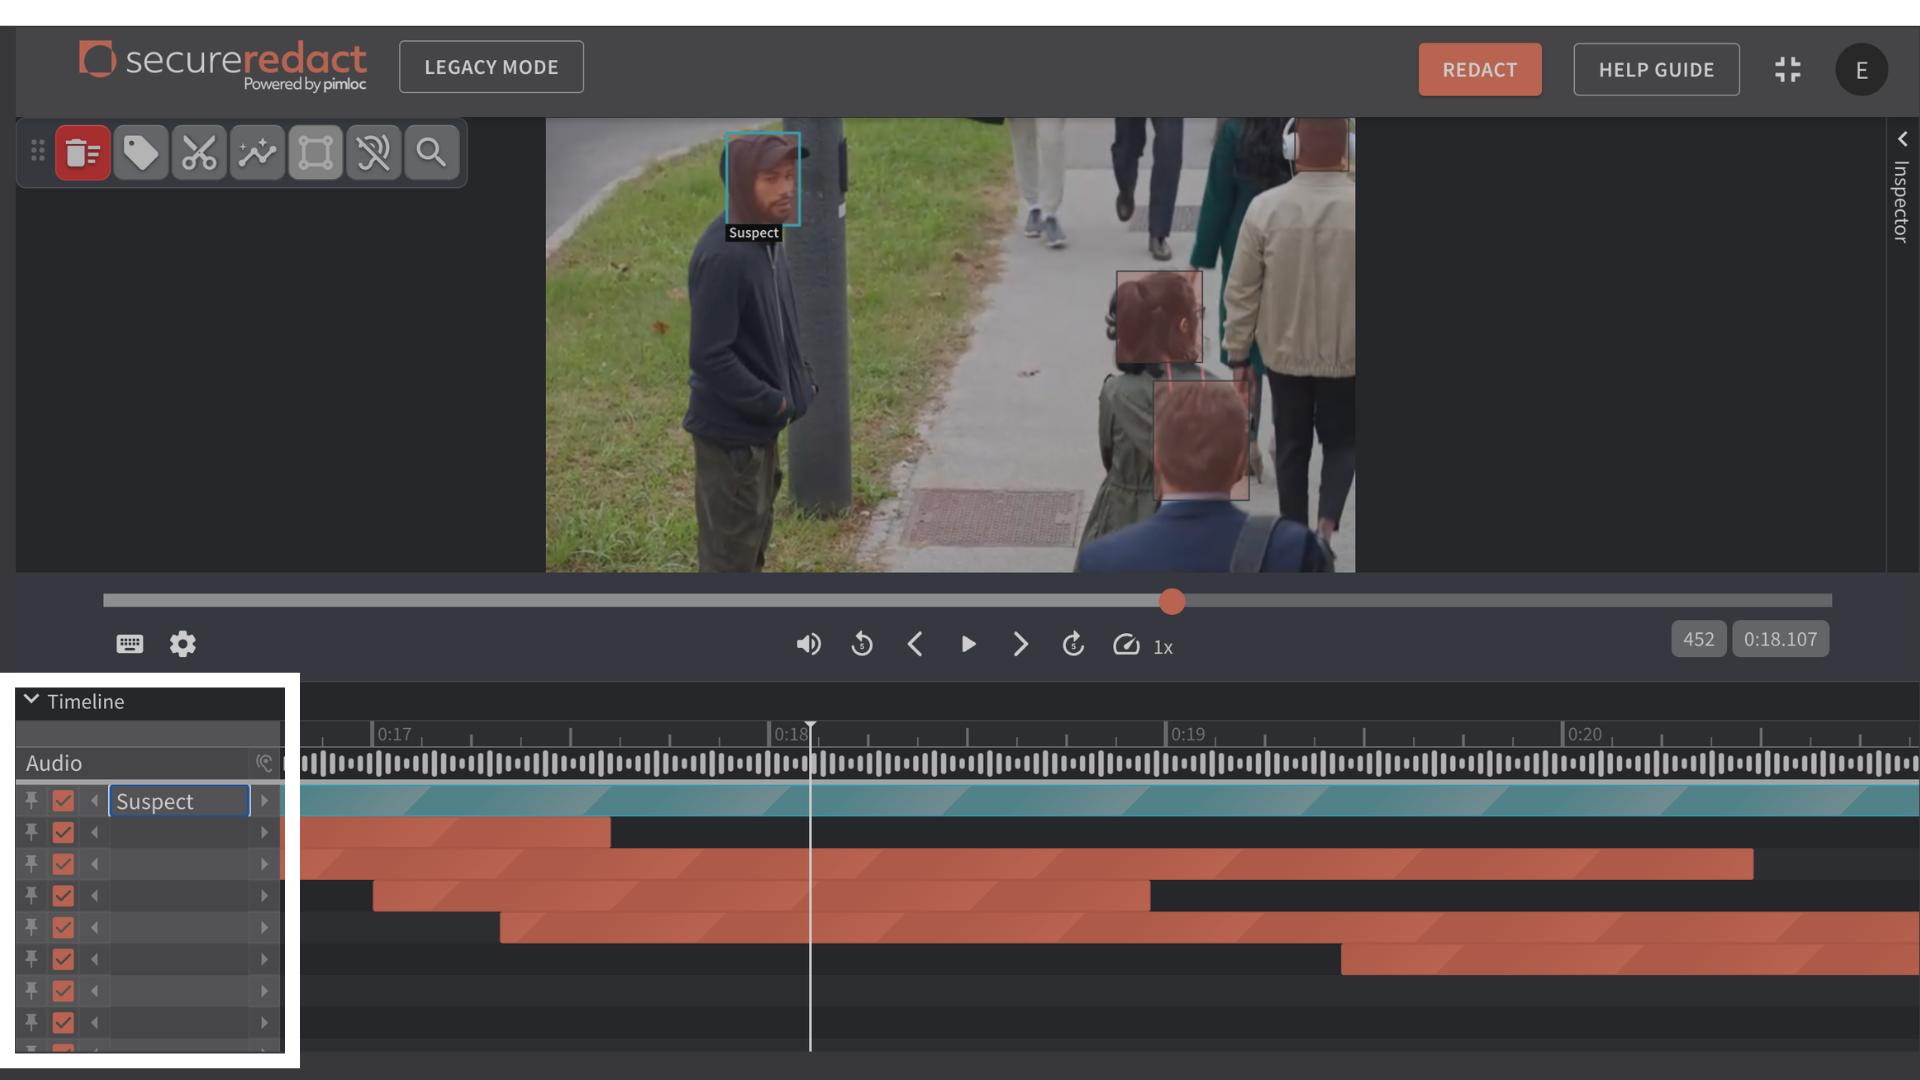Click the red delete detections tool

point(82,153)
